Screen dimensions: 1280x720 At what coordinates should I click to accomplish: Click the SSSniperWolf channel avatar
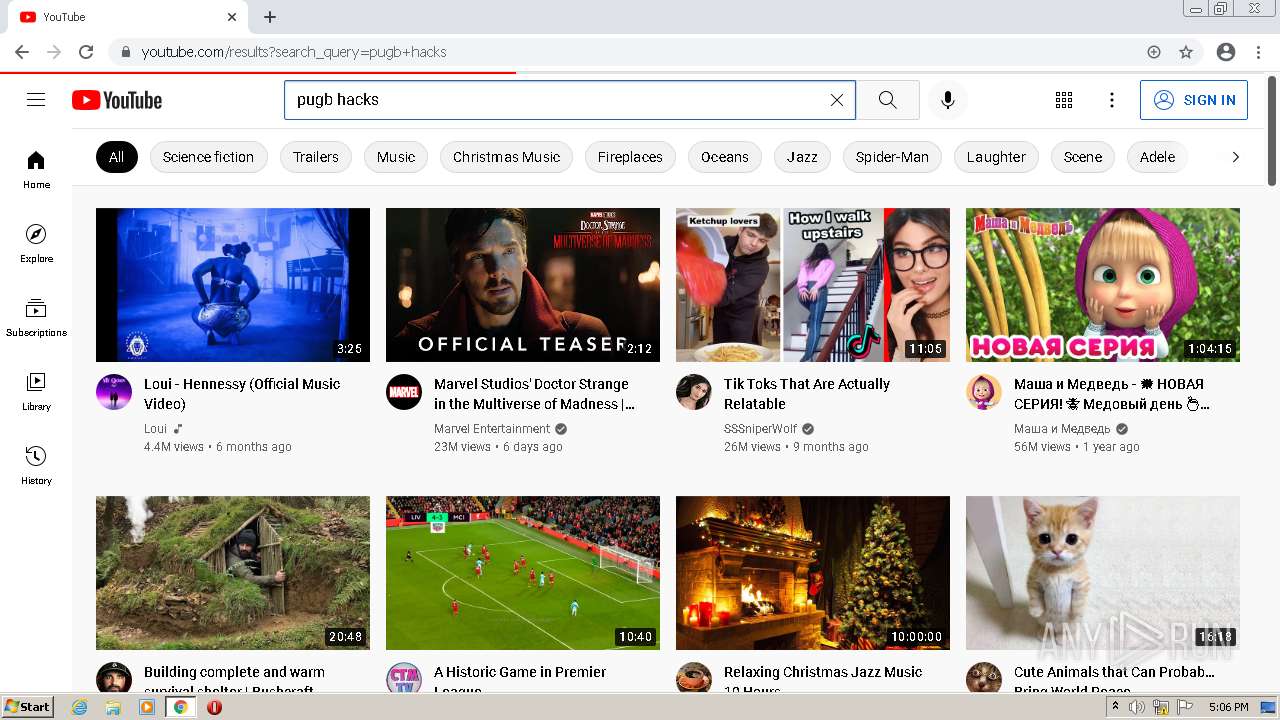(x=694, y=392)
